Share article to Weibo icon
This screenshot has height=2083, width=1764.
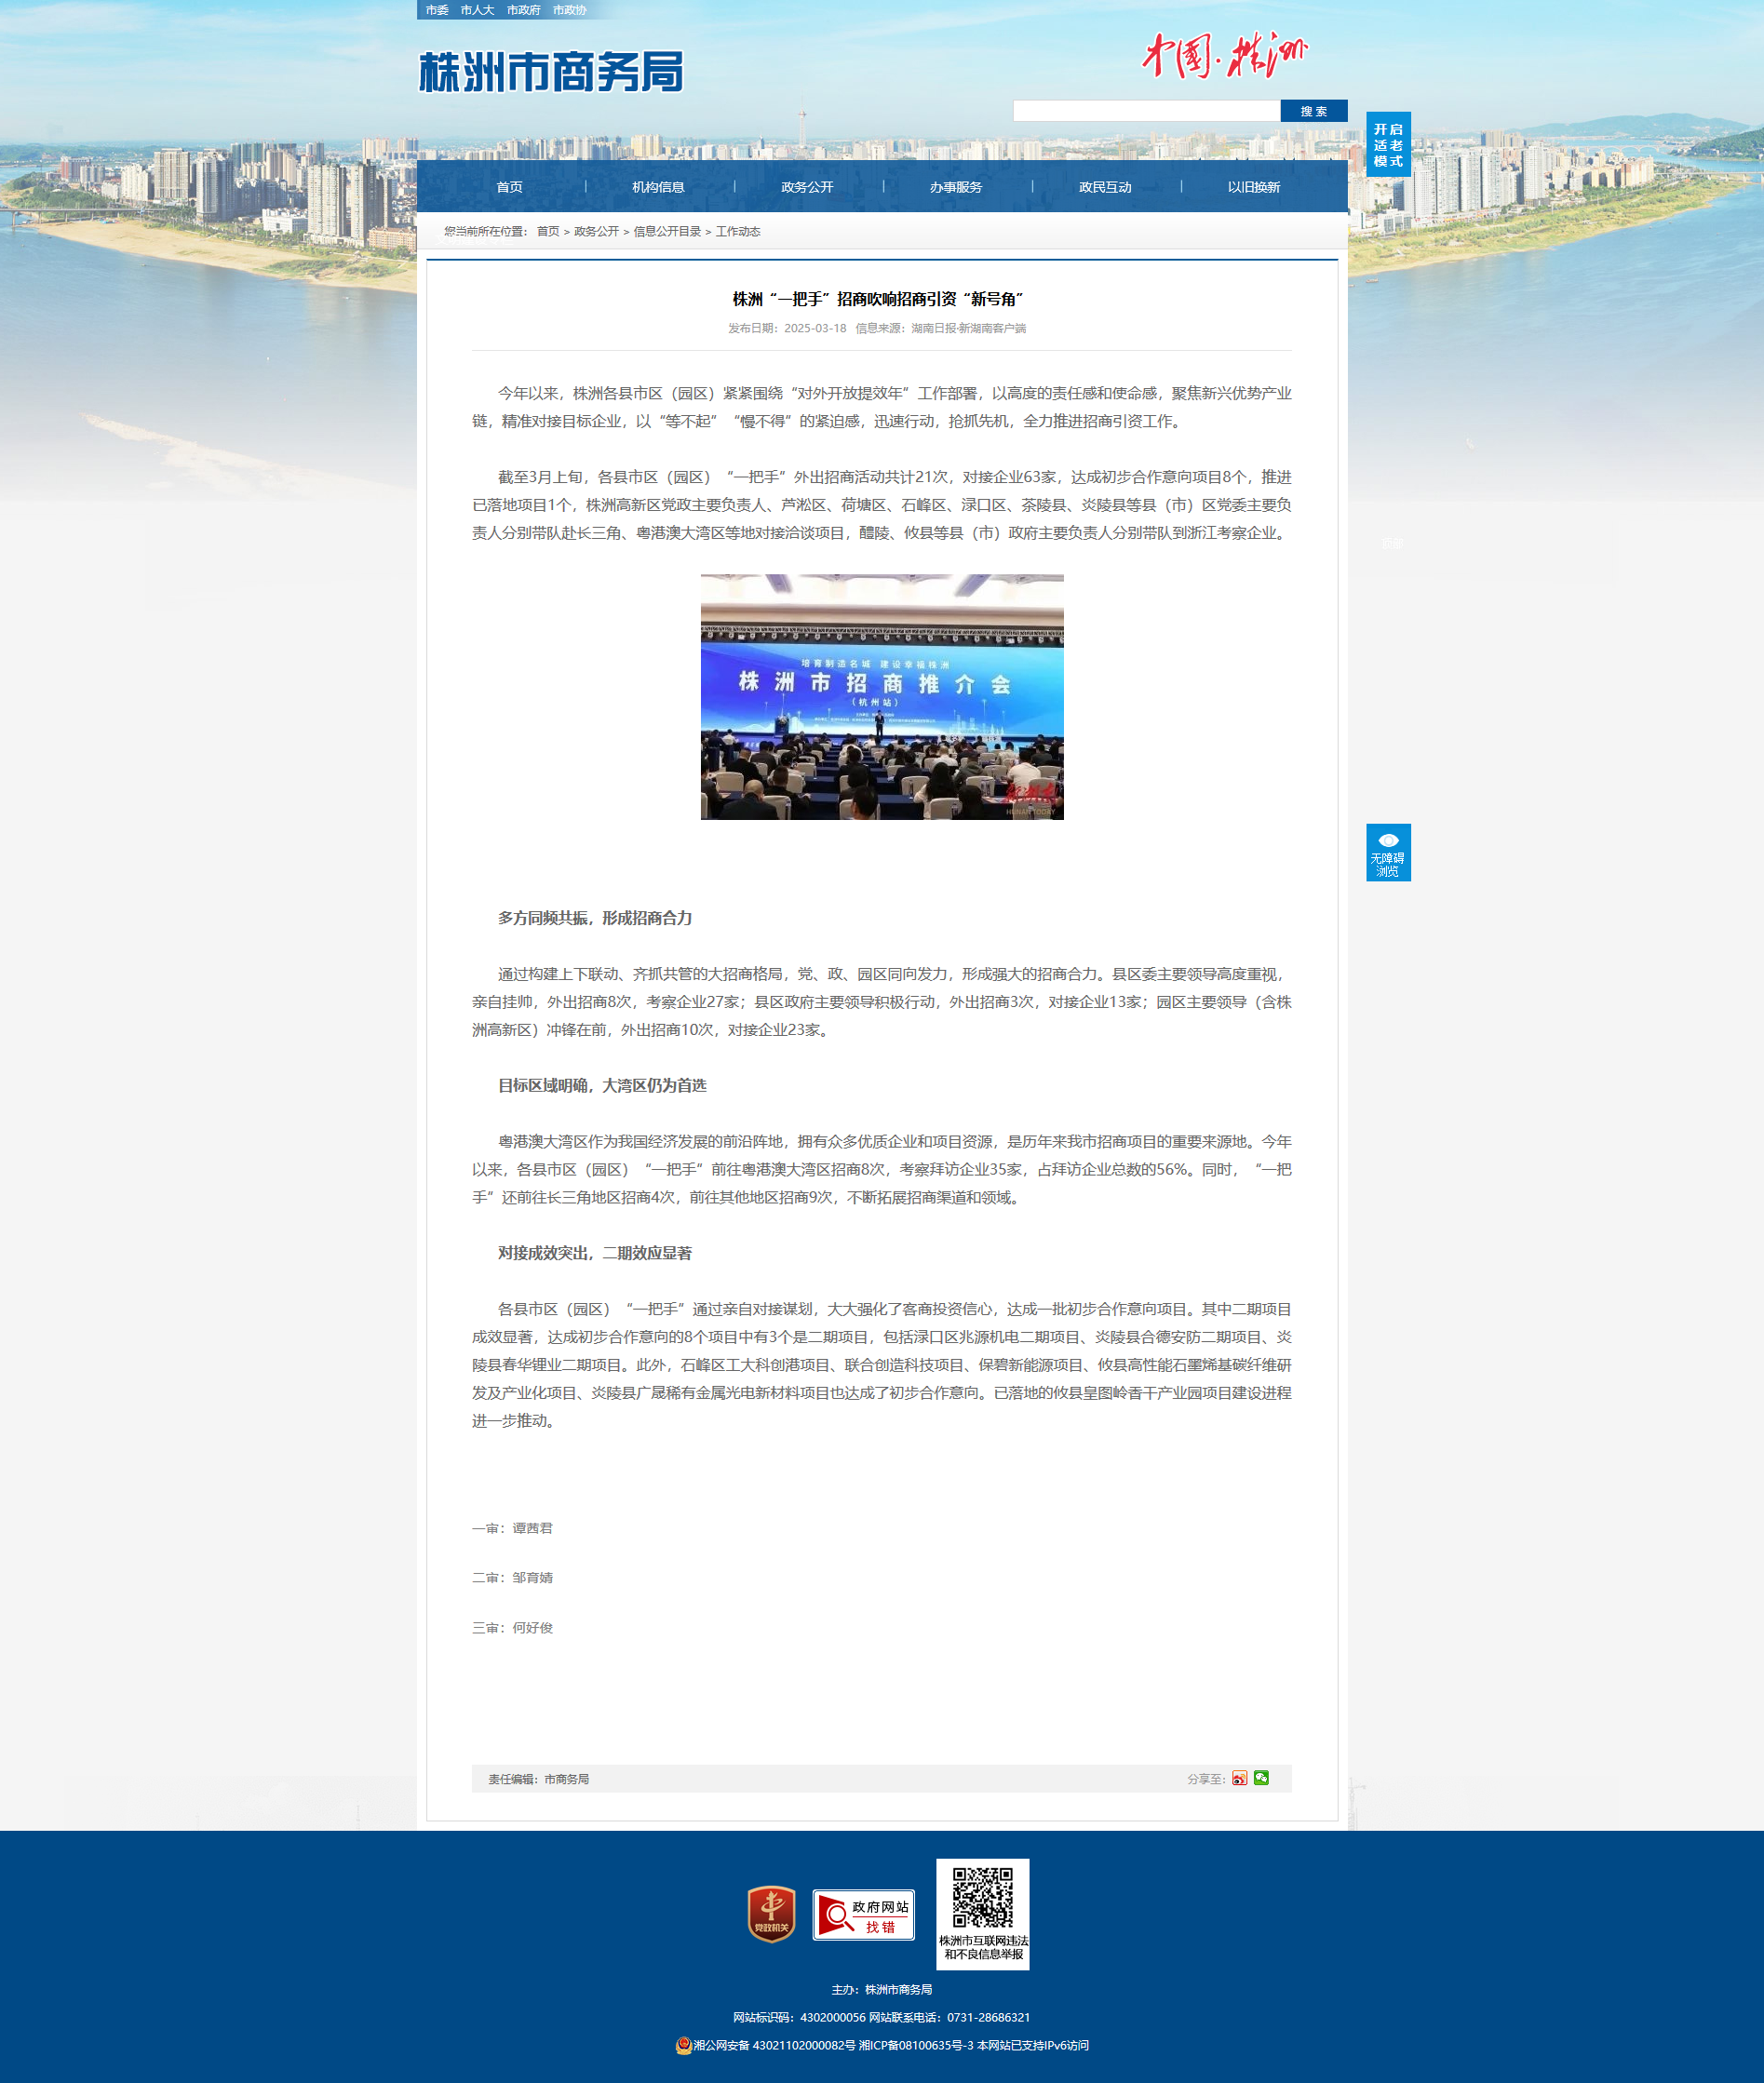1239,1778
